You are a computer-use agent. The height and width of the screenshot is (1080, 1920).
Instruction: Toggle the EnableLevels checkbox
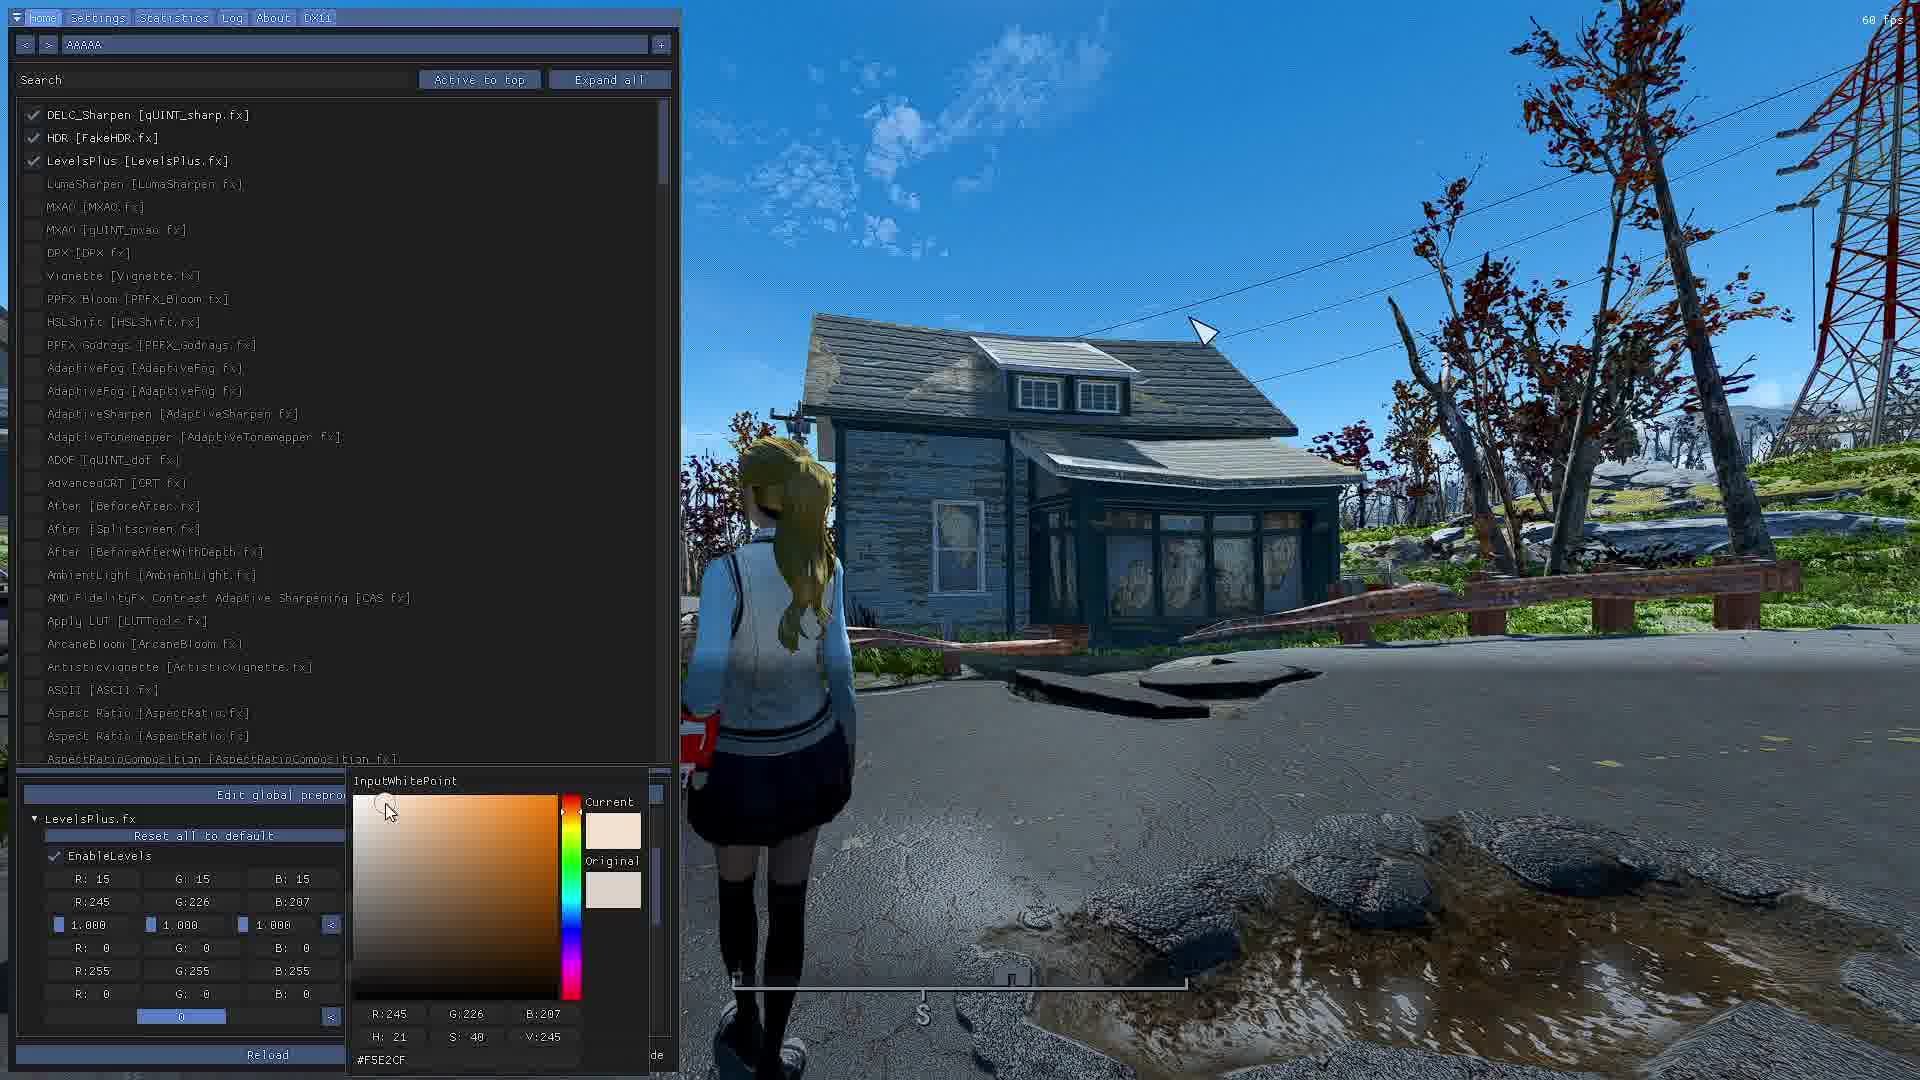pos(55,856)
